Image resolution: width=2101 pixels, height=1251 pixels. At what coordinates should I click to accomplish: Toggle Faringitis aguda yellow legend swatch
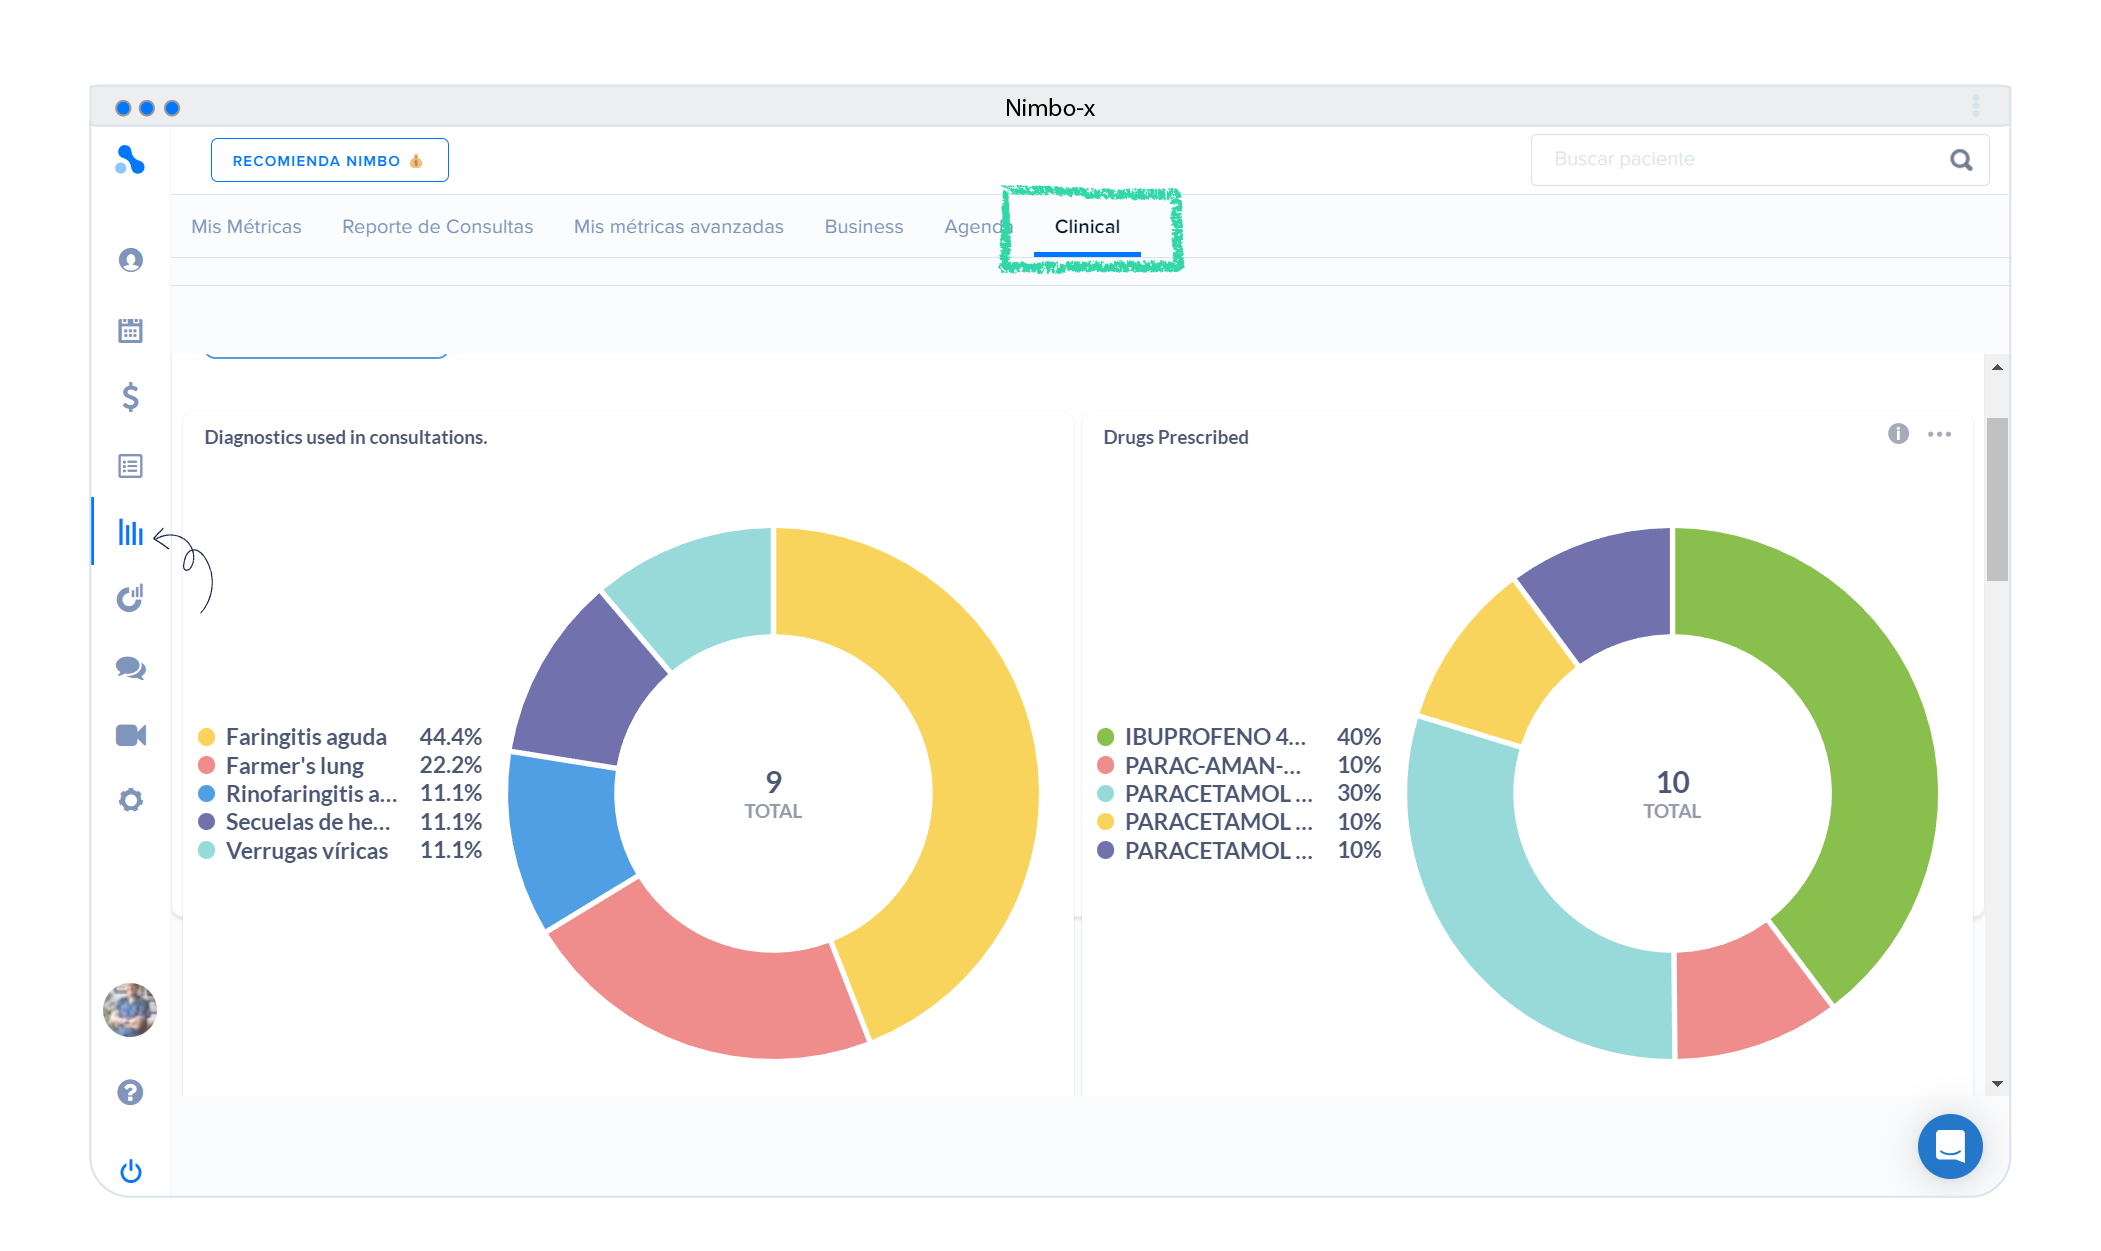tap(207, 737)
